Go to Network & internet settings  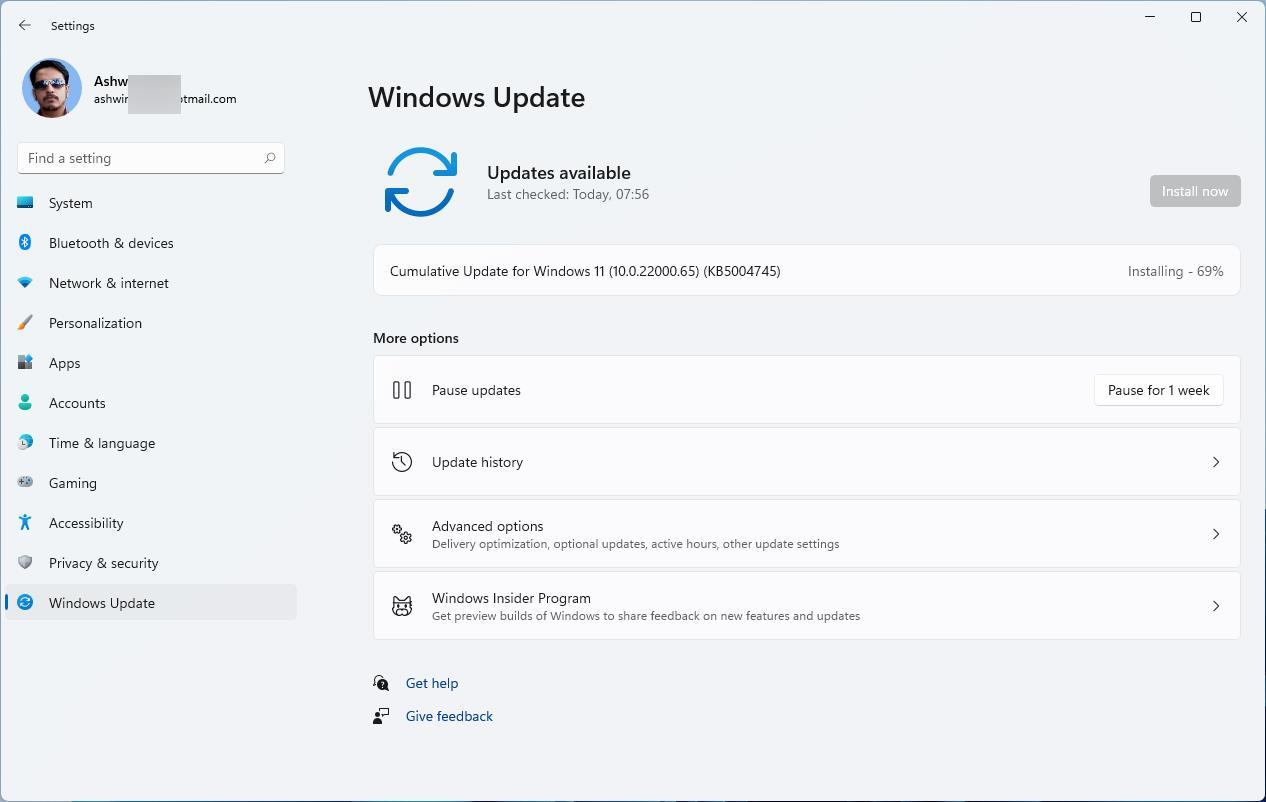click(x=151, y=283)
